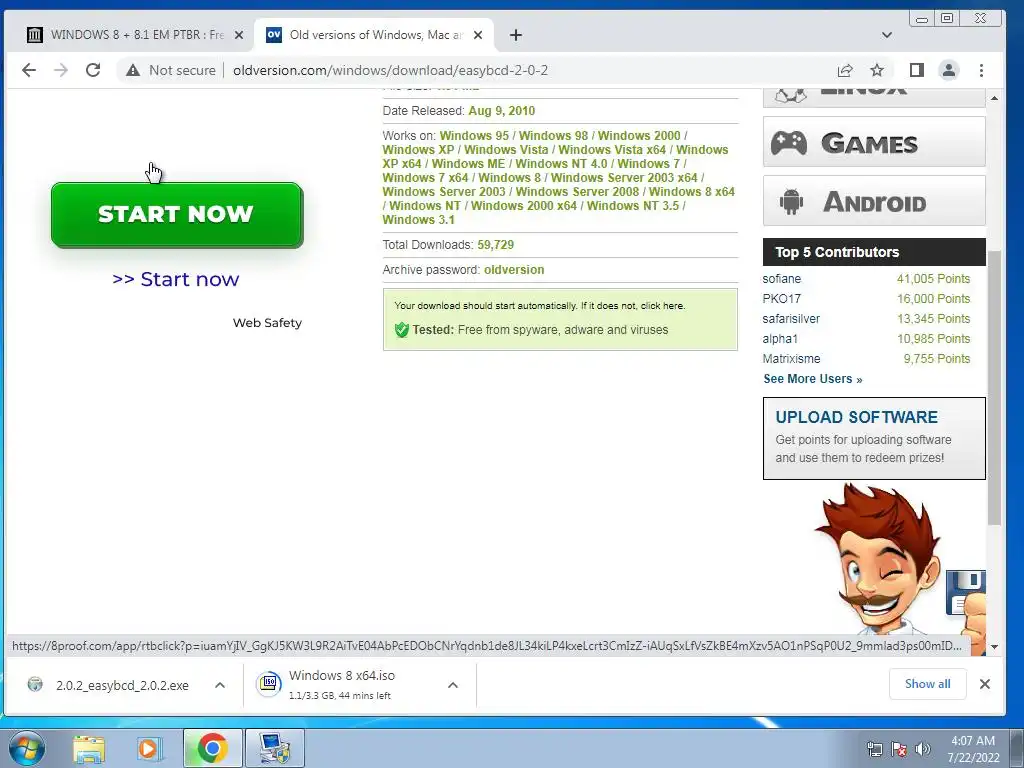This screenshot has height=768, width=1024.
Task: Click Show all downloads button
Action: (x=927, y=684)
